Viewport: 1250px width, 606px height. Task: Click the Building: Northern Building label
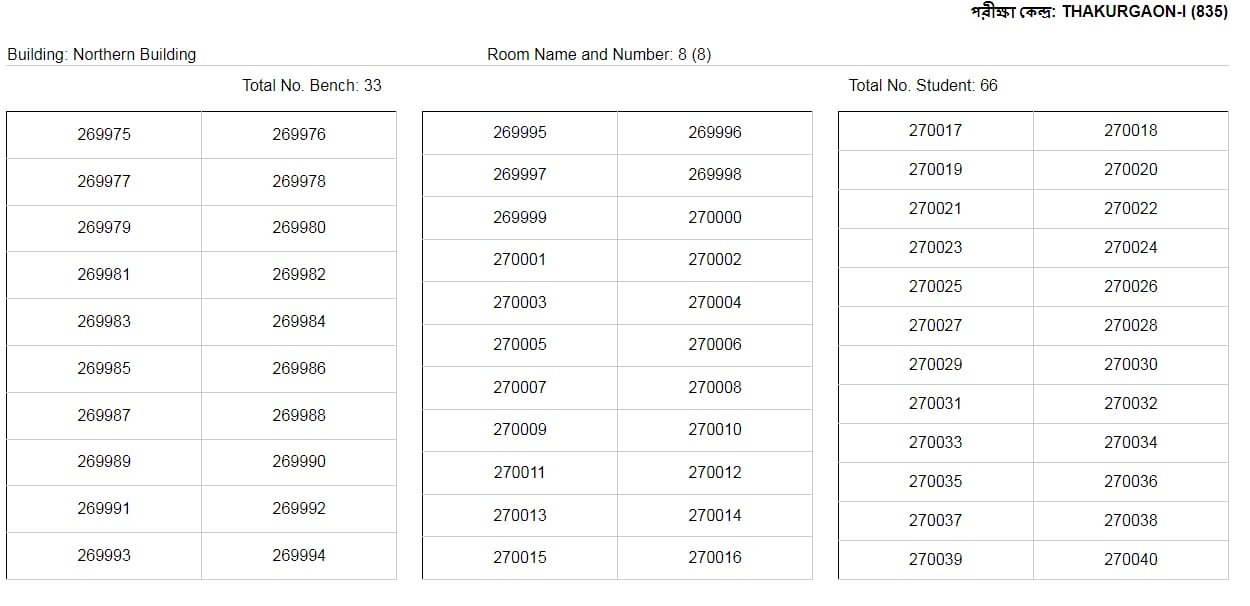click(102, 55)
